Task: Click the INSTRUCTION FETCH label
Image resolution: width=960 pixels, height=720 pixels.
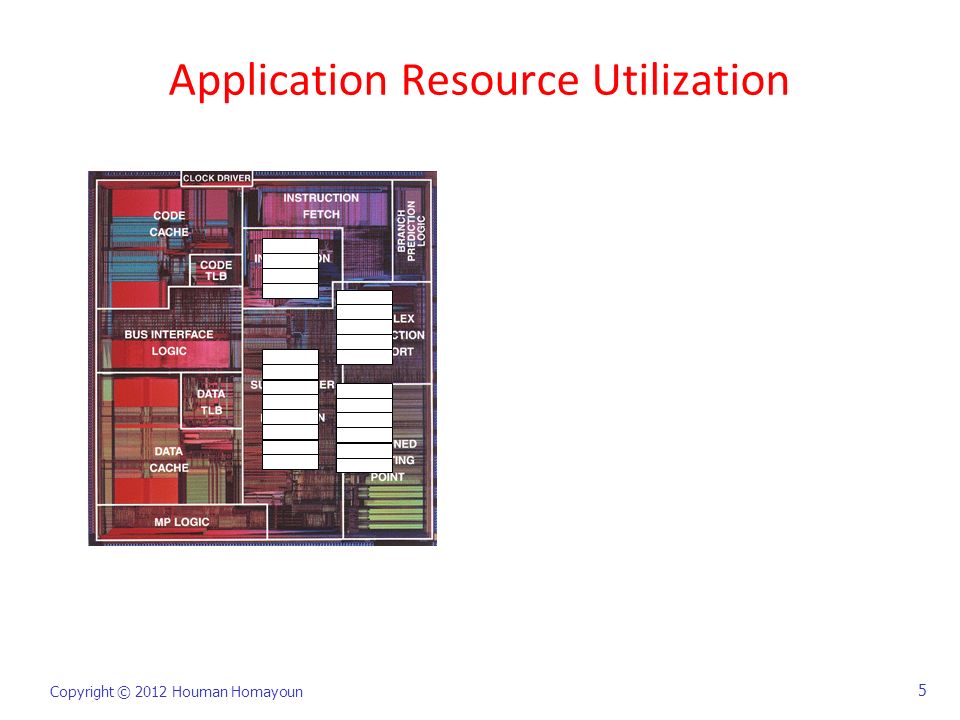Action: pyautogui.click(x=321, y=206)
